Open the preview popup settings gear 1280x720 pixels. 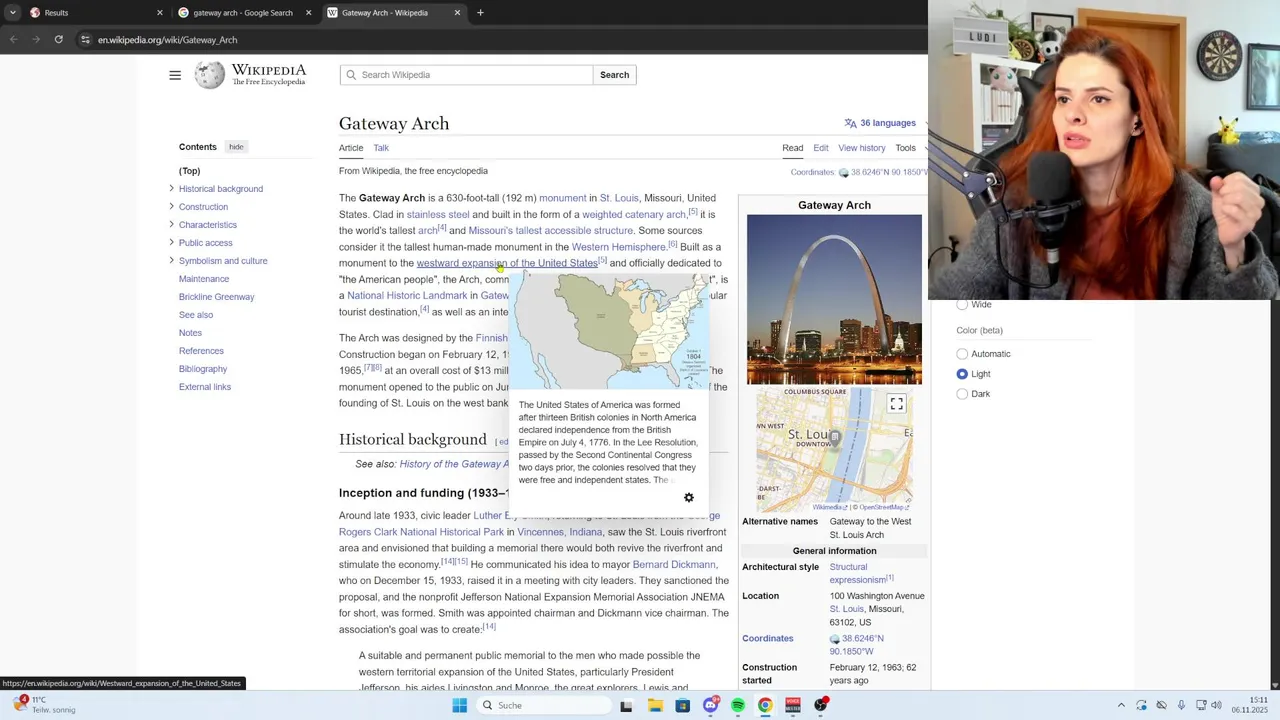(688, 497)
